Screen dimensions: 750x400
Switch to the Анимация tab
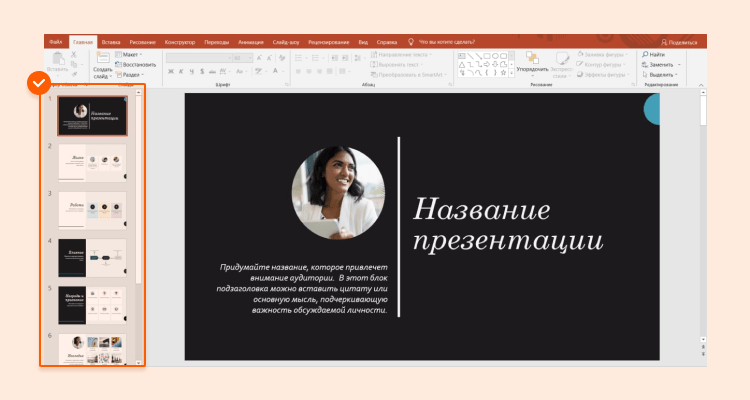click(x=251, y=42)
